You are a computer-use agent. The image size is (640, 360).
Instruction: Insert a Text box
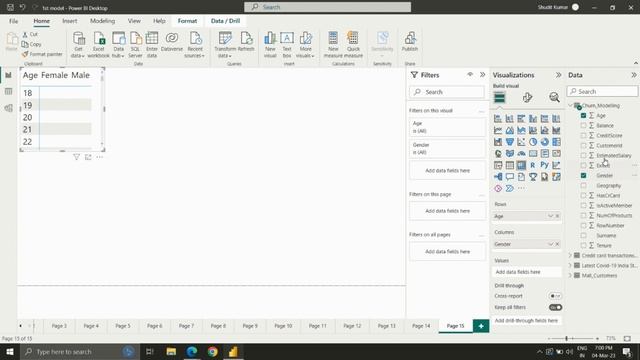287,45
